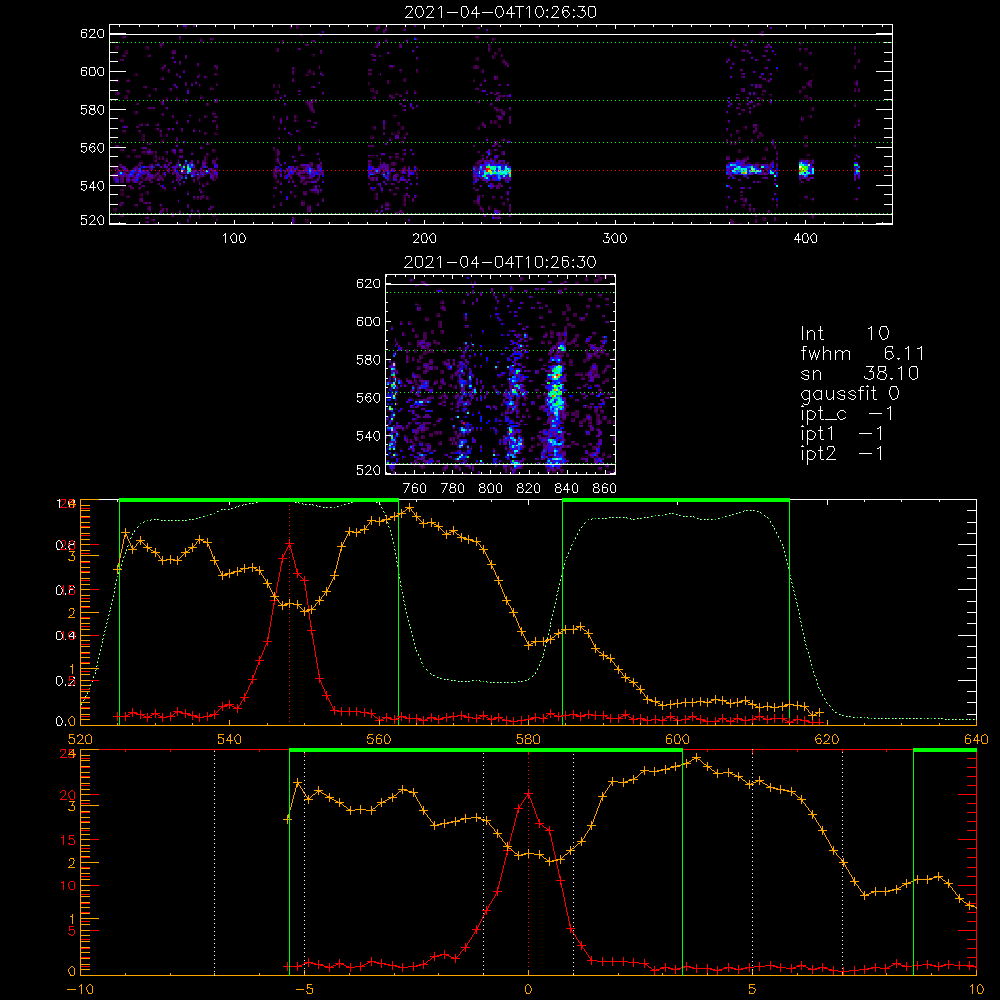The image size is (1000, 1000).
Task: Click brightest vertical streak near 835 in middle image
Action: [x=555, y=405]
